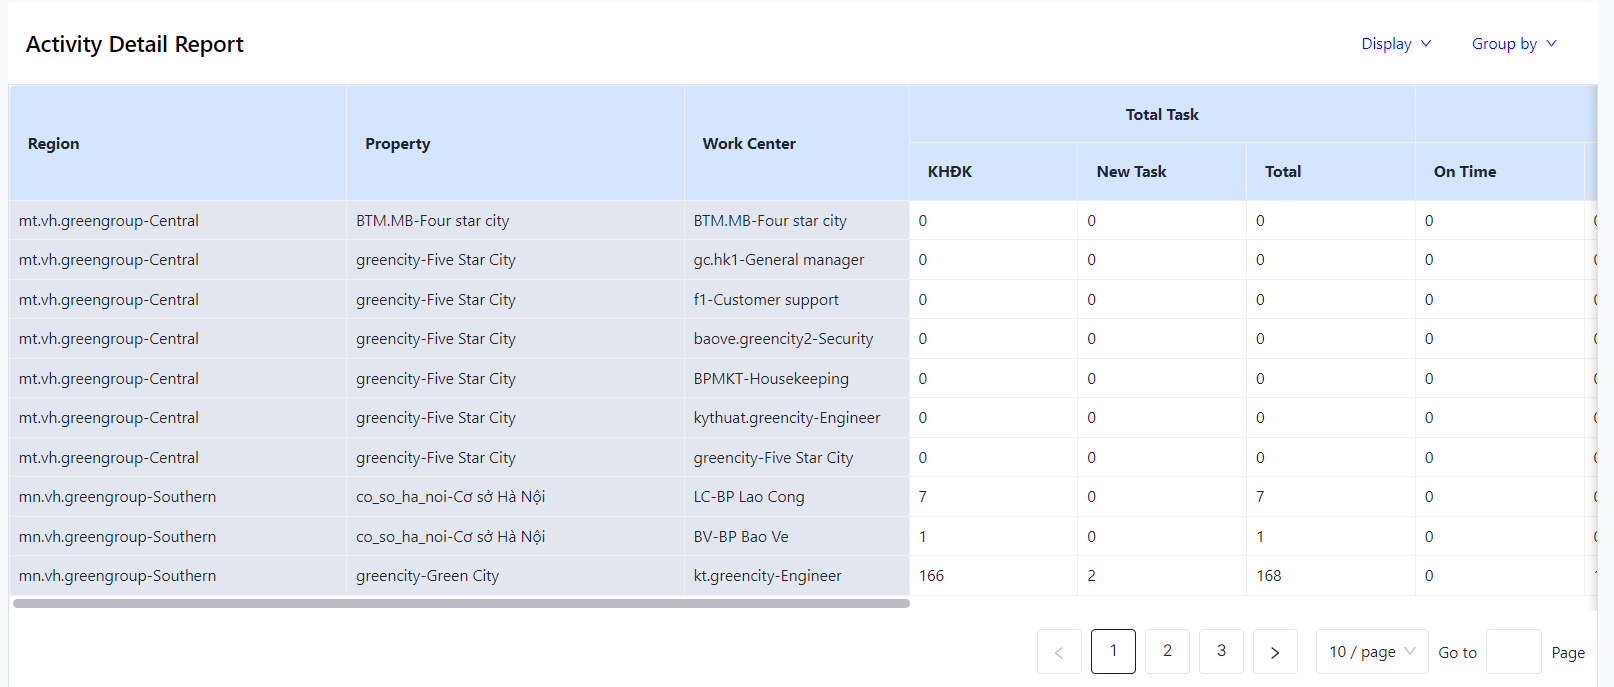
Task: Click the LC-BP Lao Cong work center cell
Action: [749, 497]
